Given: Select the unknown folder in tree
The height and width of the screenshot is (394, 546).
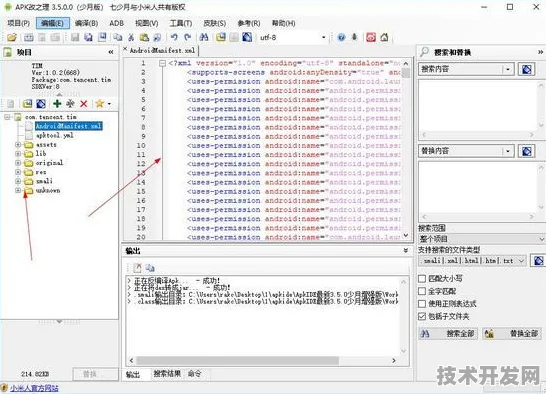Looking at the screenshot, I should click(48, 190).
